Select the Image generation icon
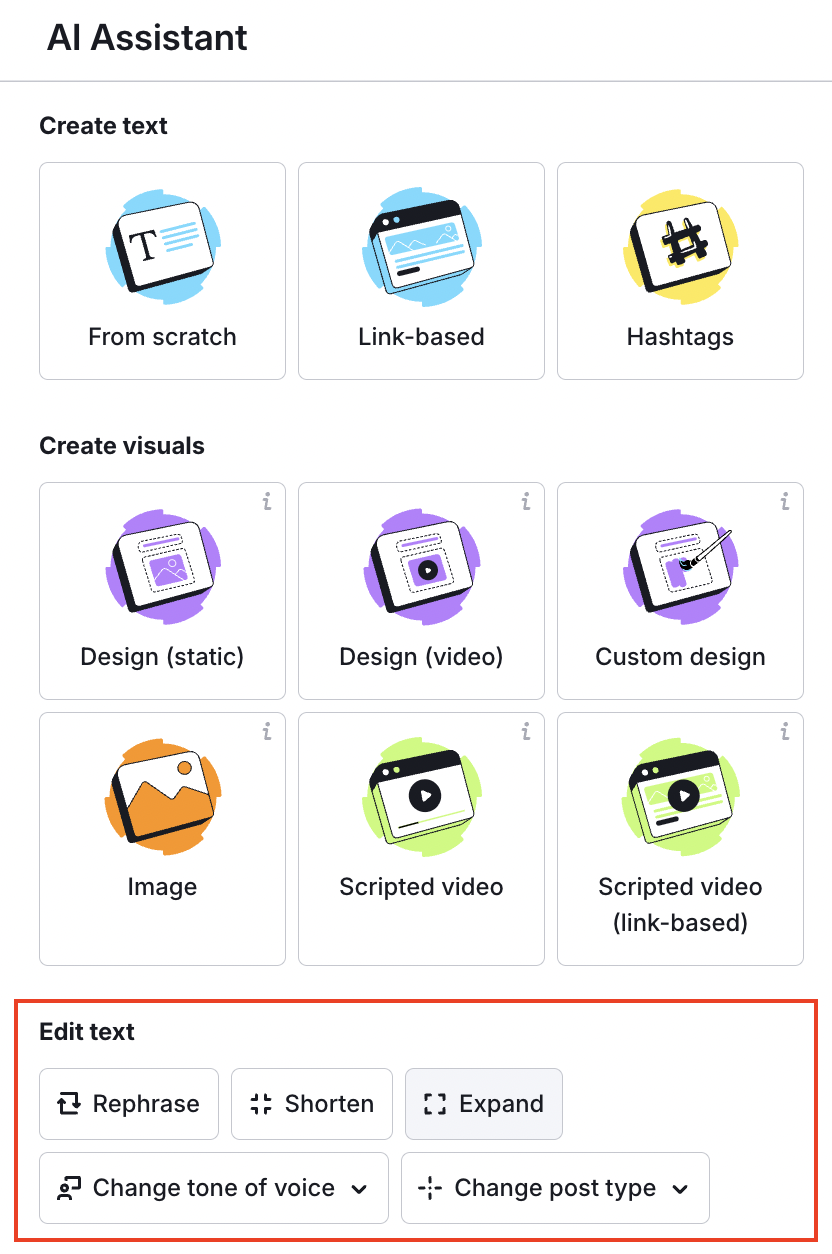The image size is (832, 1254). pos(162,796)
